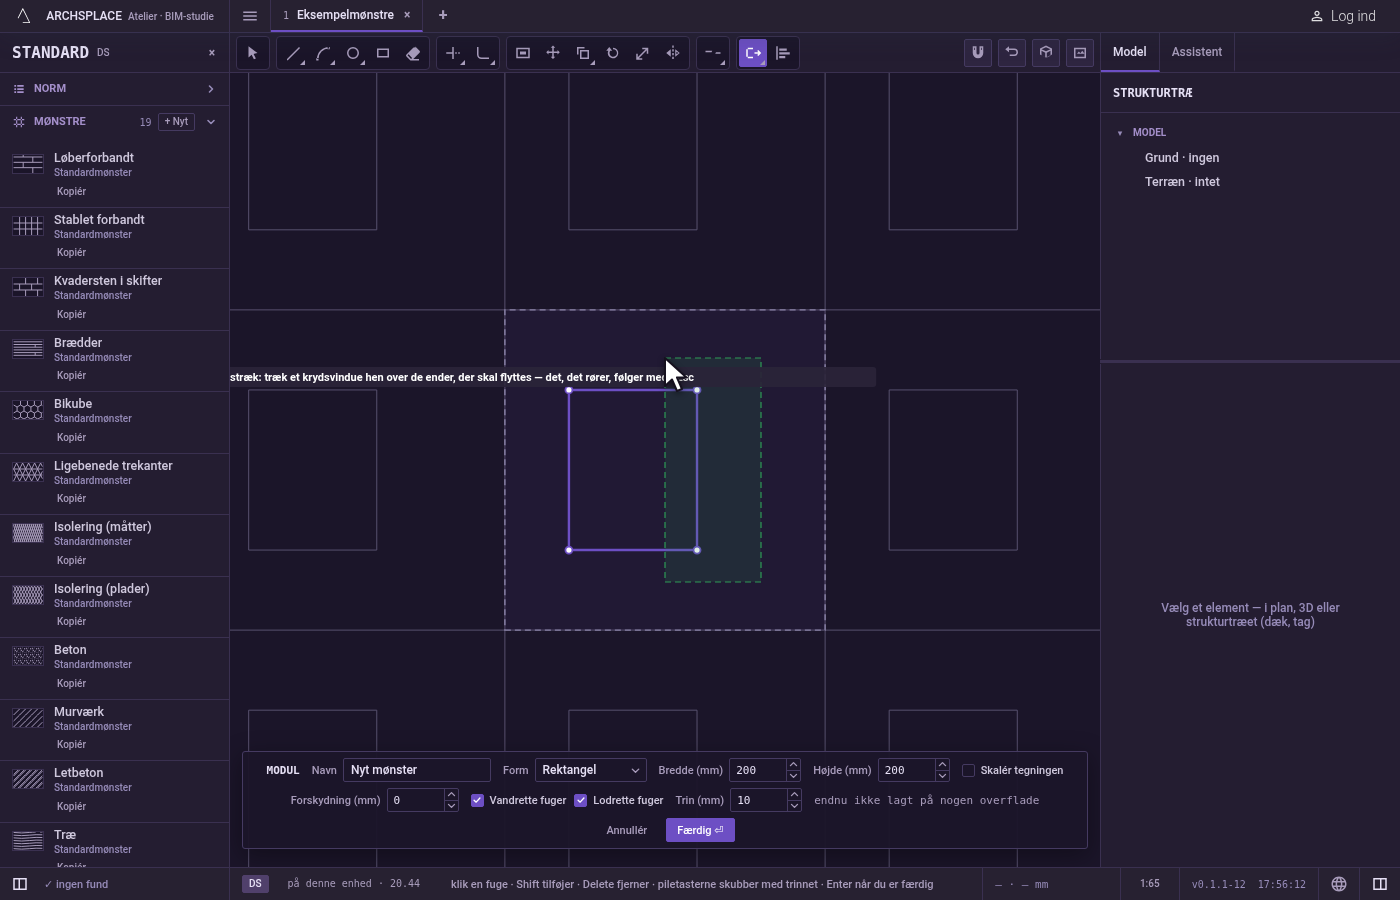Click the undo arrow icon
The image size is (1400, 900).
(x=1012, y=53)
